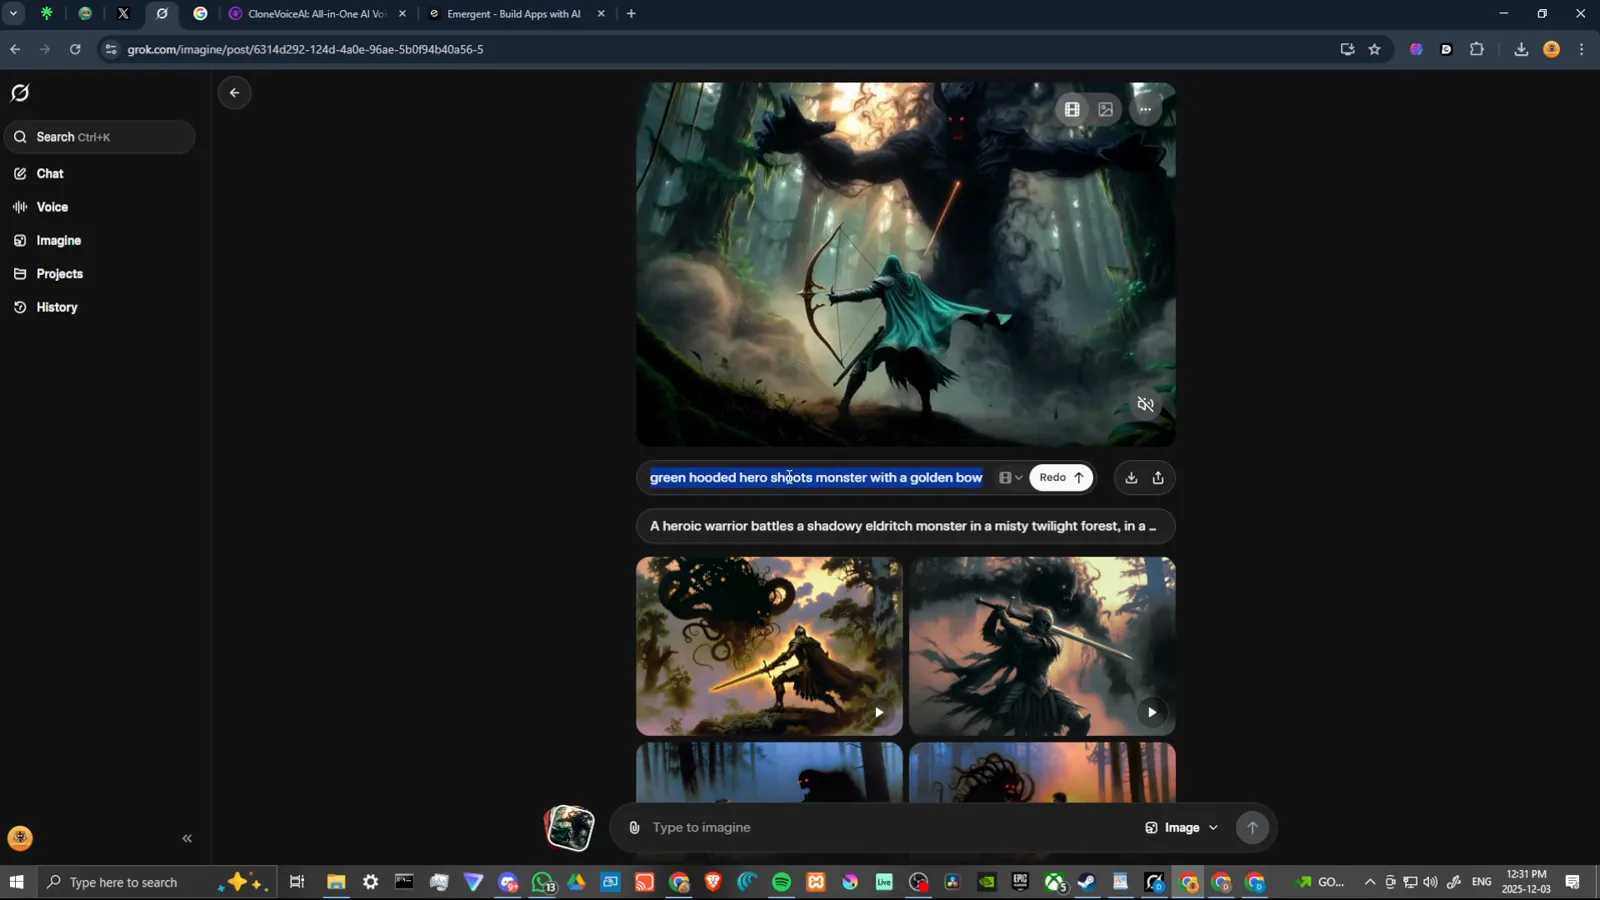Click the Redo button
Viewport: 1600px width, 900px height.
1061,478
